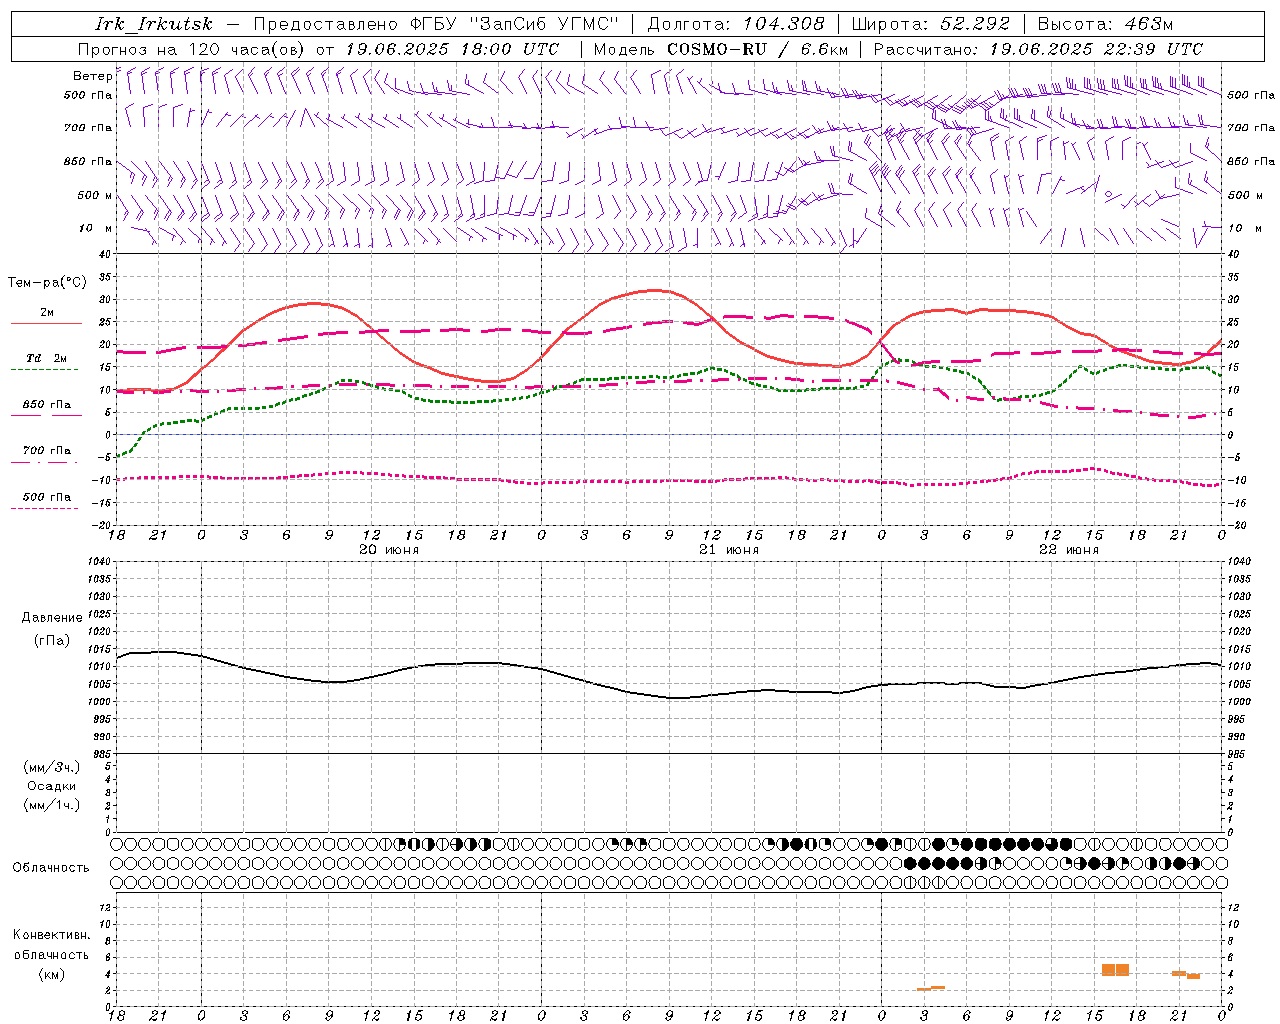
Task: Click the solid red 2м legend line
Action: click(46, 324)
